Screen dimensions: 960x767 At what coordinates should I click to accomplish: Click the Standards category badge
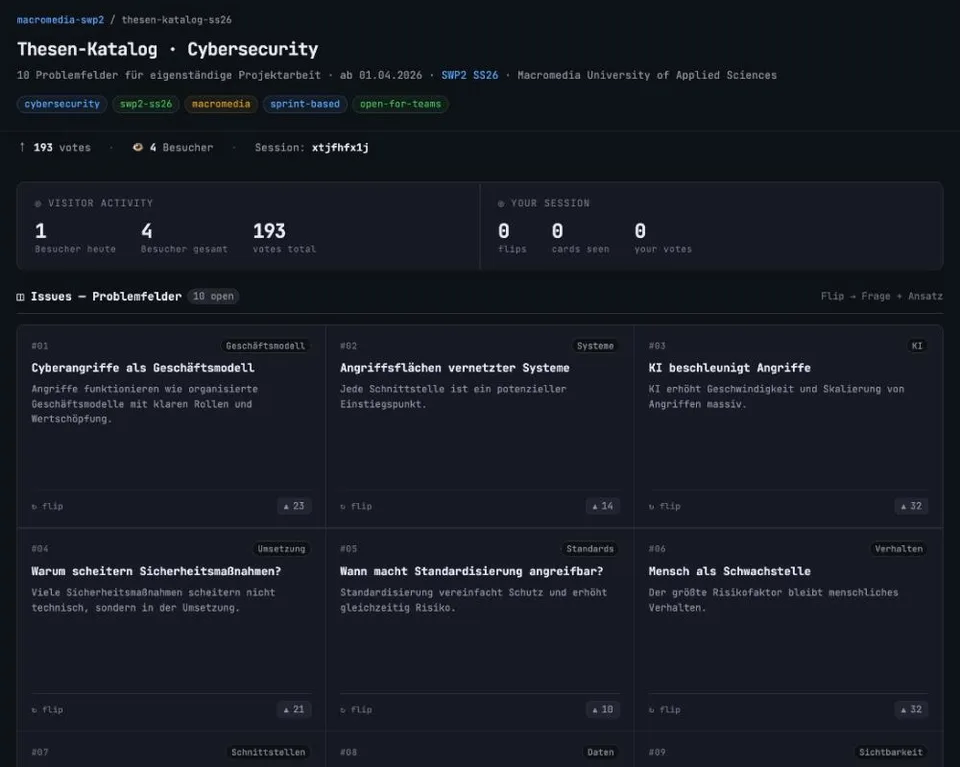coord(590,549)
